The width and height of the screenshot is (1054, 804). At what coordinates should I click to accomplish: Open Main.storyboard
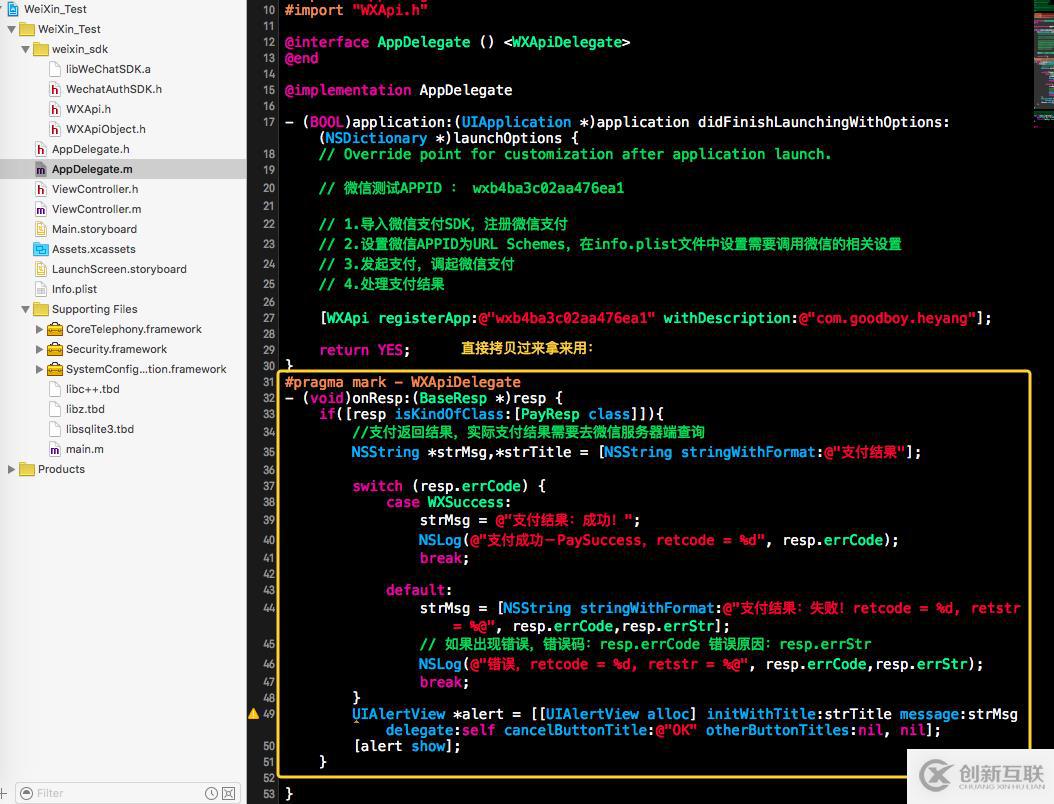94,229
